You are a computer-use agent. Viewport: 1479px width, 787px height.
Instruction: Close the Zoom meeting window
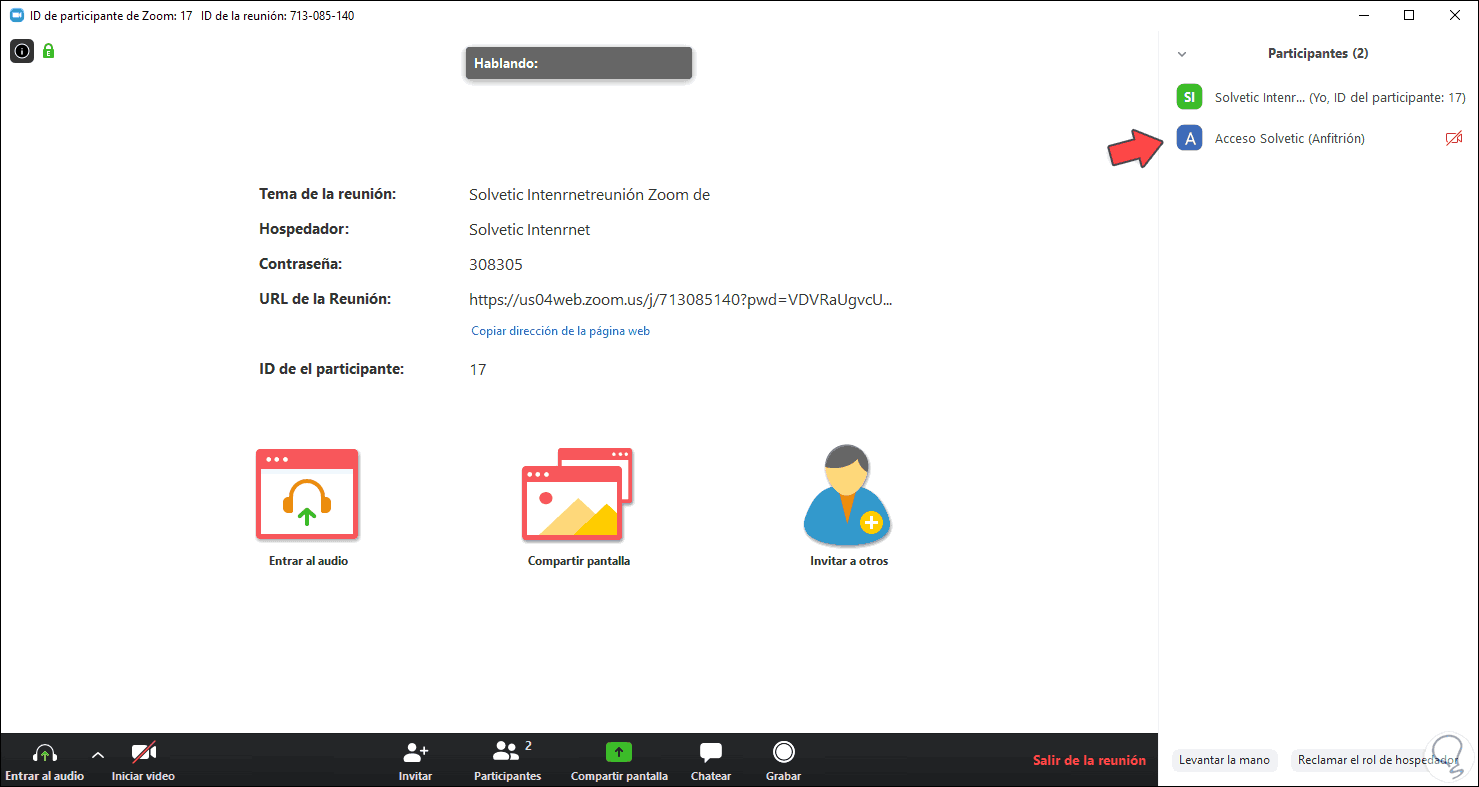[1455, 15]
